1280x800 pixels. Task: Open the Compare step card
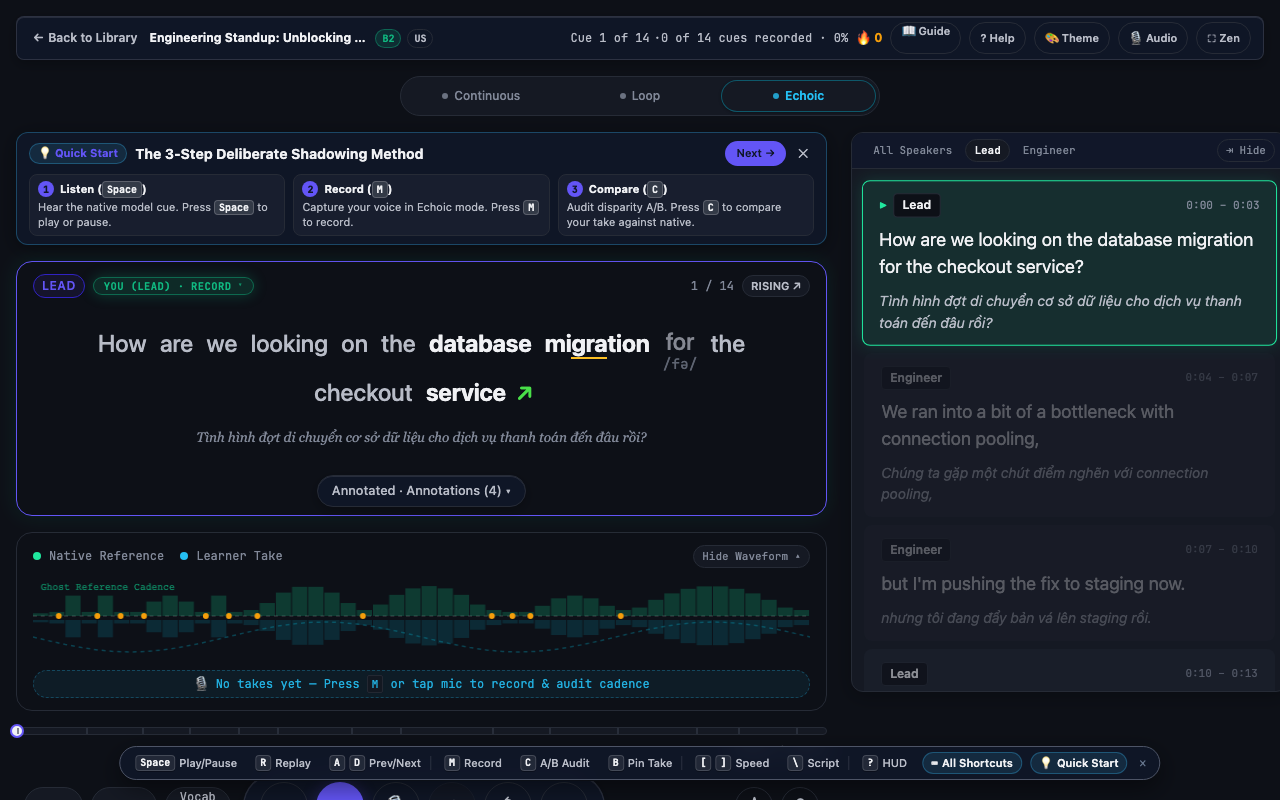[x=686, y=205]
